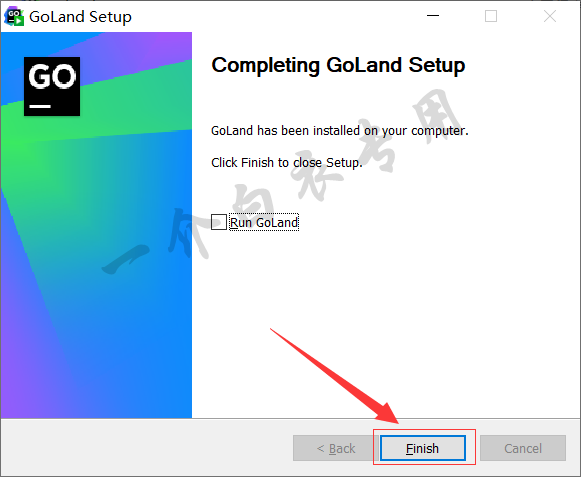The image size is (581, 477).
Task: Go to the previous page with Back
Action: coord(336,448)
